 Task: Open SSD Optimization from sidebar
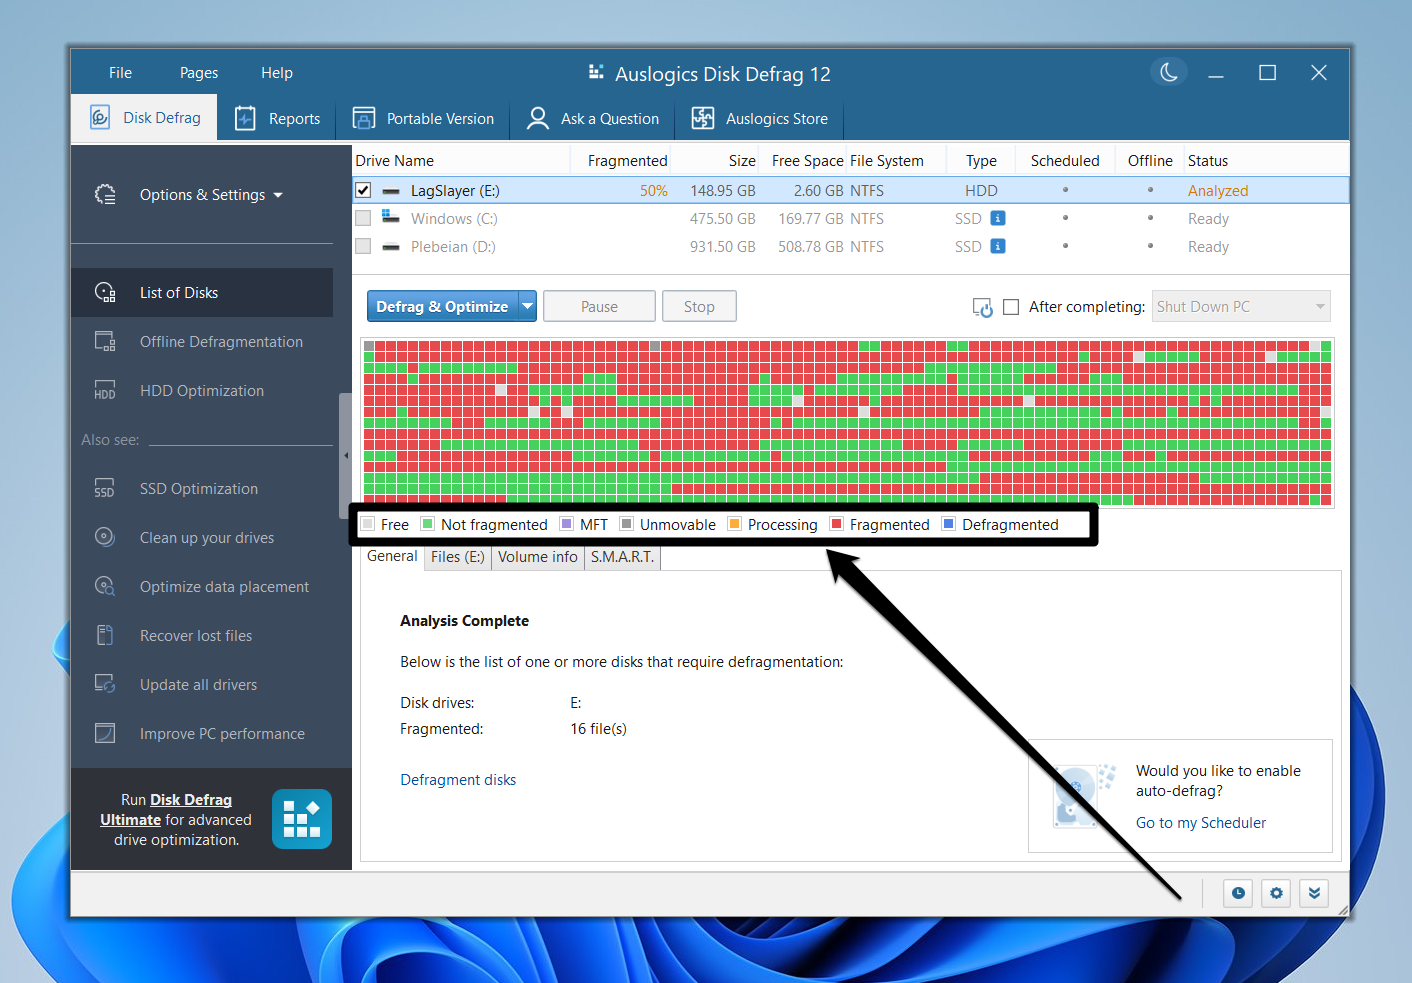tap(198, 489)
